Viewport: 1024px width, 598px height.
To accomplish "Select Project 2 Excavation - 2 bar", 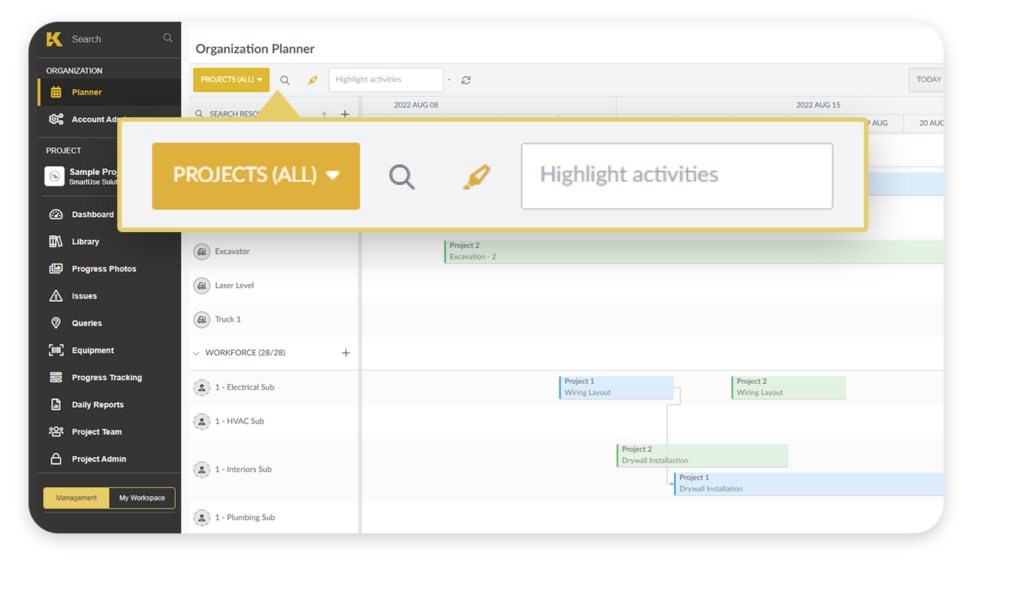I will [694, 251].
